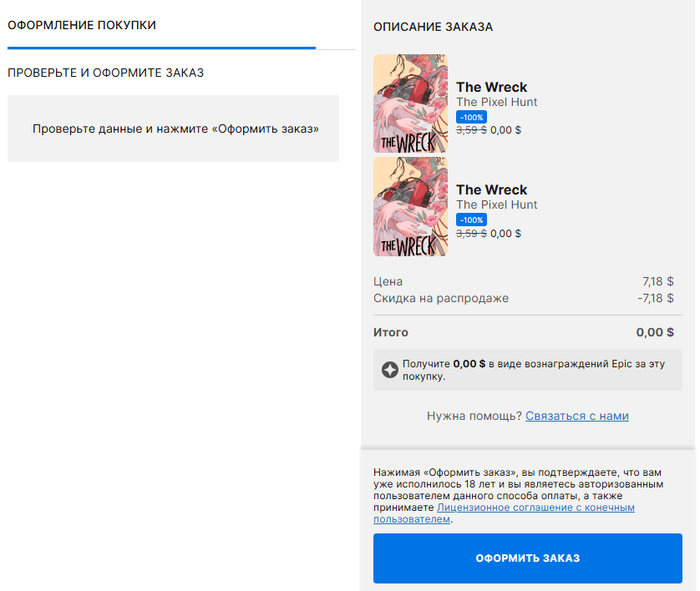Screen dimensions: 700x591
Task: Click the Epic rewards notice text
Action: point(534,370)
